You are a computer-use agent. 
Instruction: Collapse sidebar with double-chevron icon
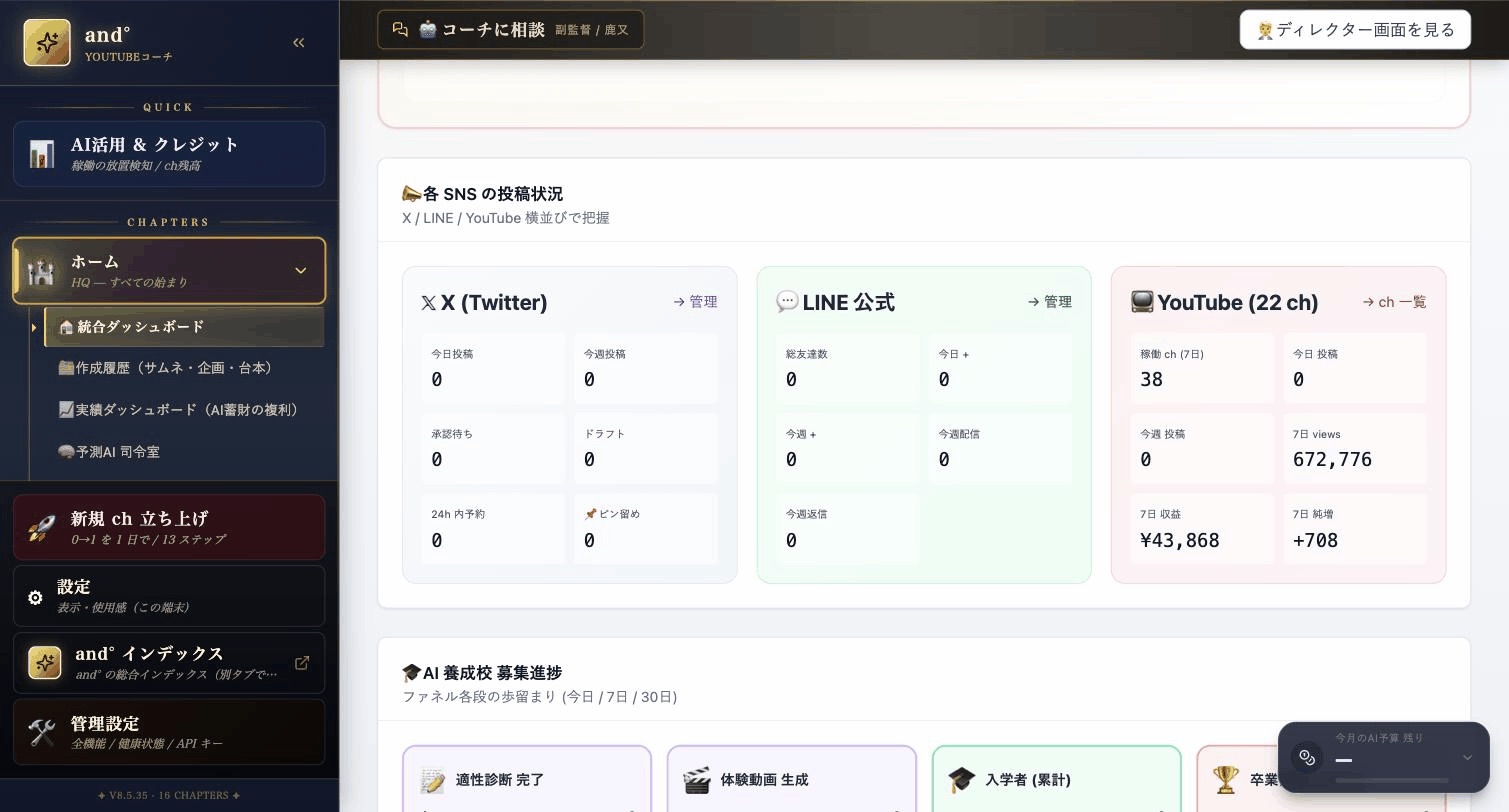[x=298, y=42]
